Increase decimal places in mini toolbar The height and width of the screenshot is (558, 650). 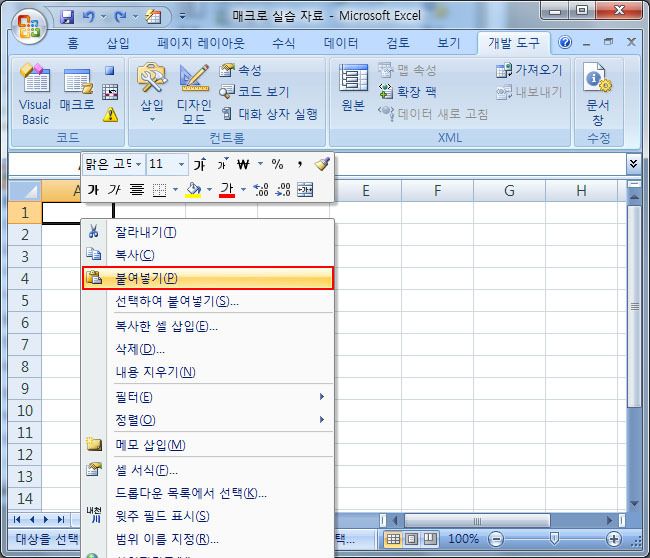tap(261, 190)
